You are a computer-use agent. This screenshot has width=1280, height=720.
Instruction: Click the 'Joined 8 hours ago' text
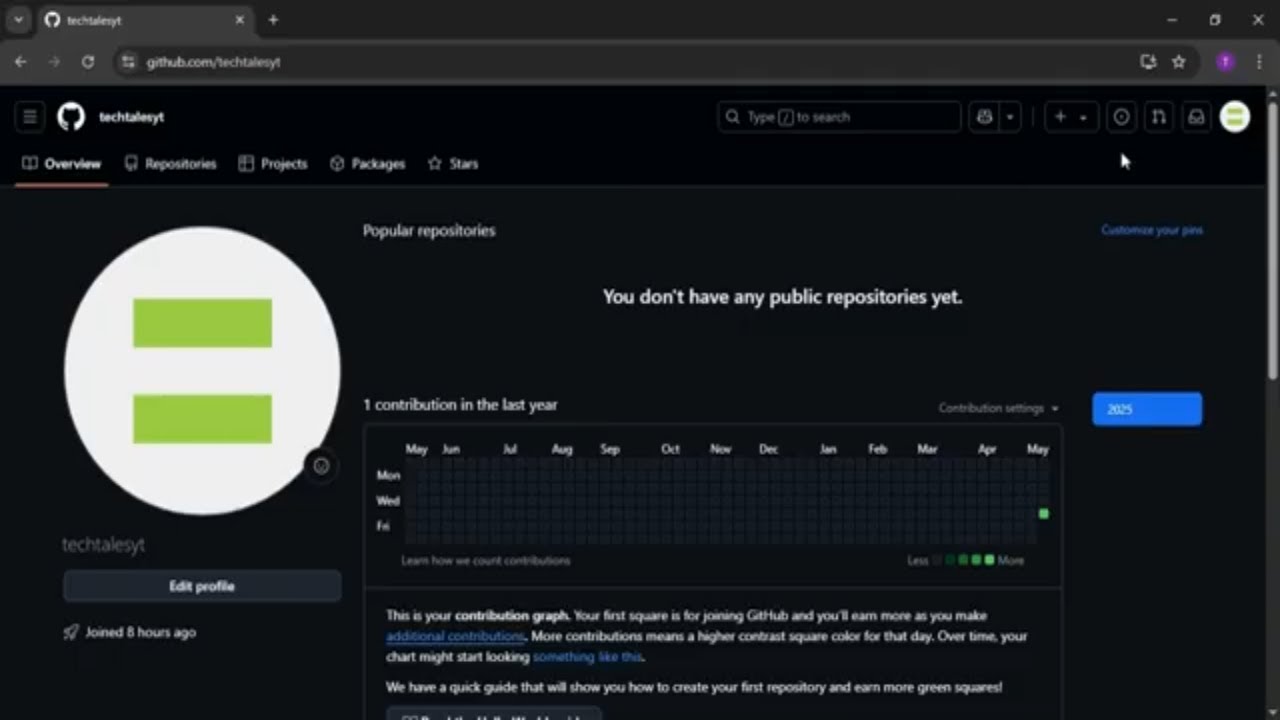[x=140, y=633]
